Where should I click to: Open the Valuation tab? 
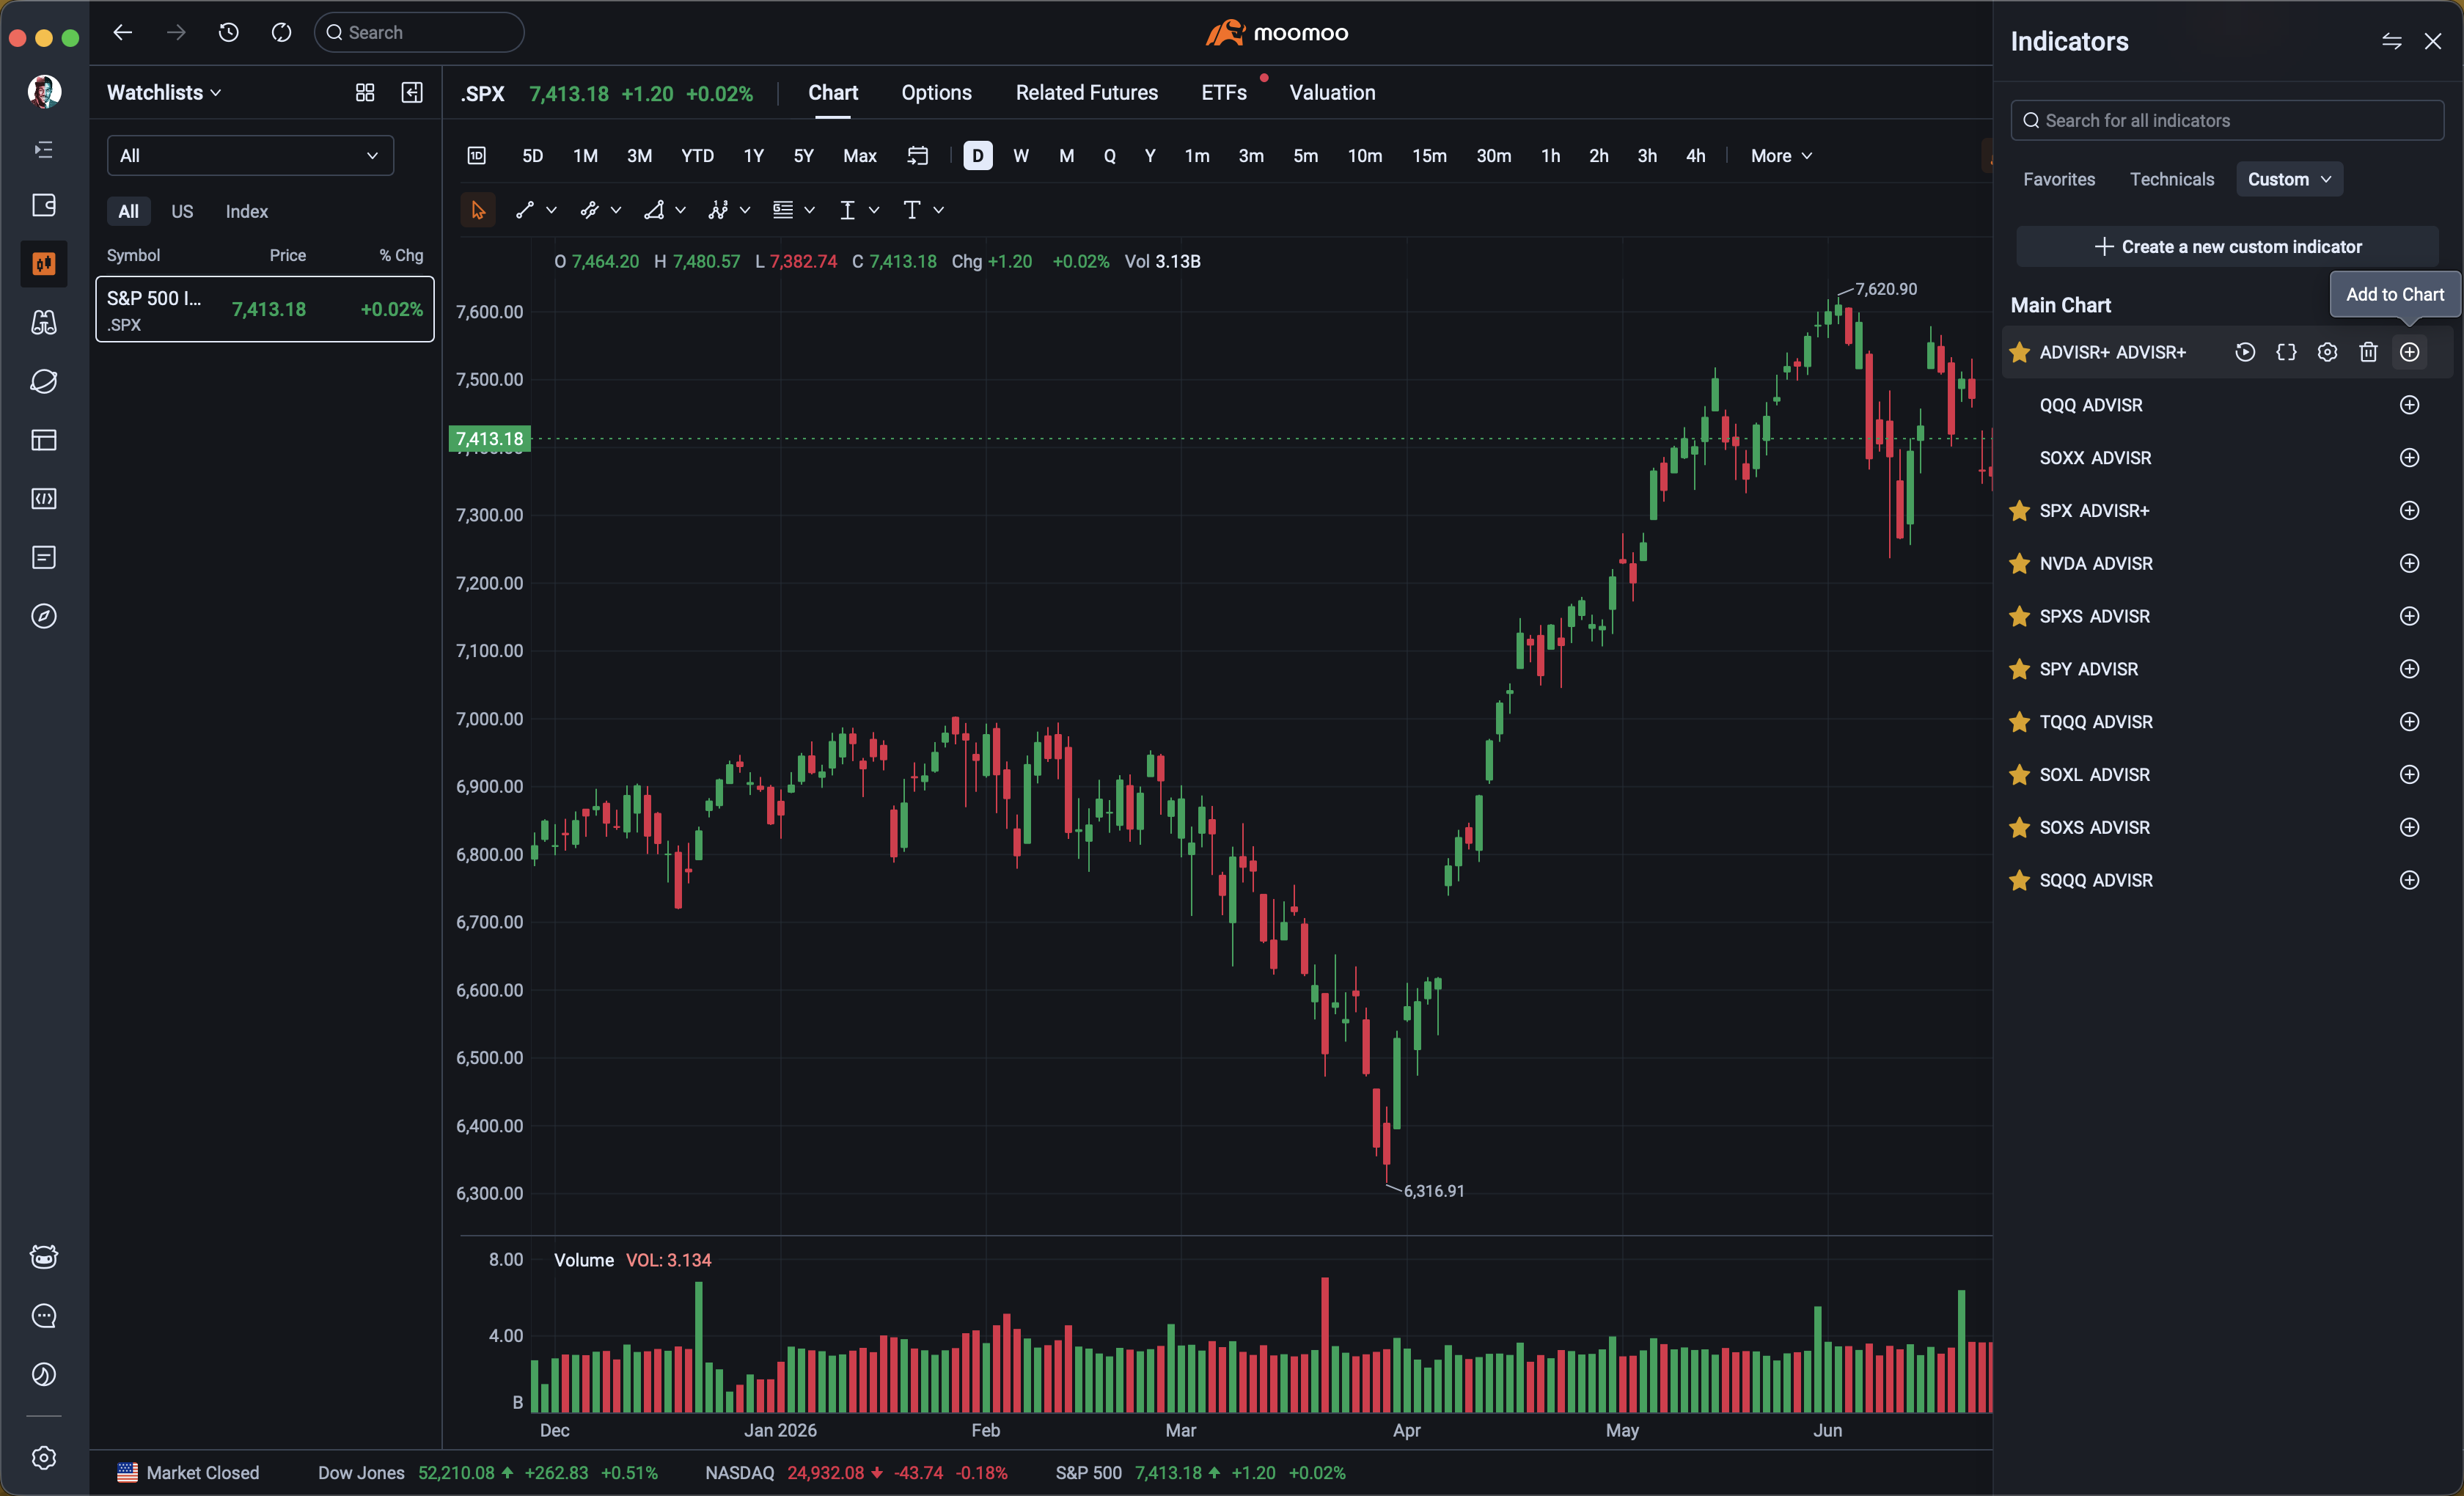coord(1332,93)
